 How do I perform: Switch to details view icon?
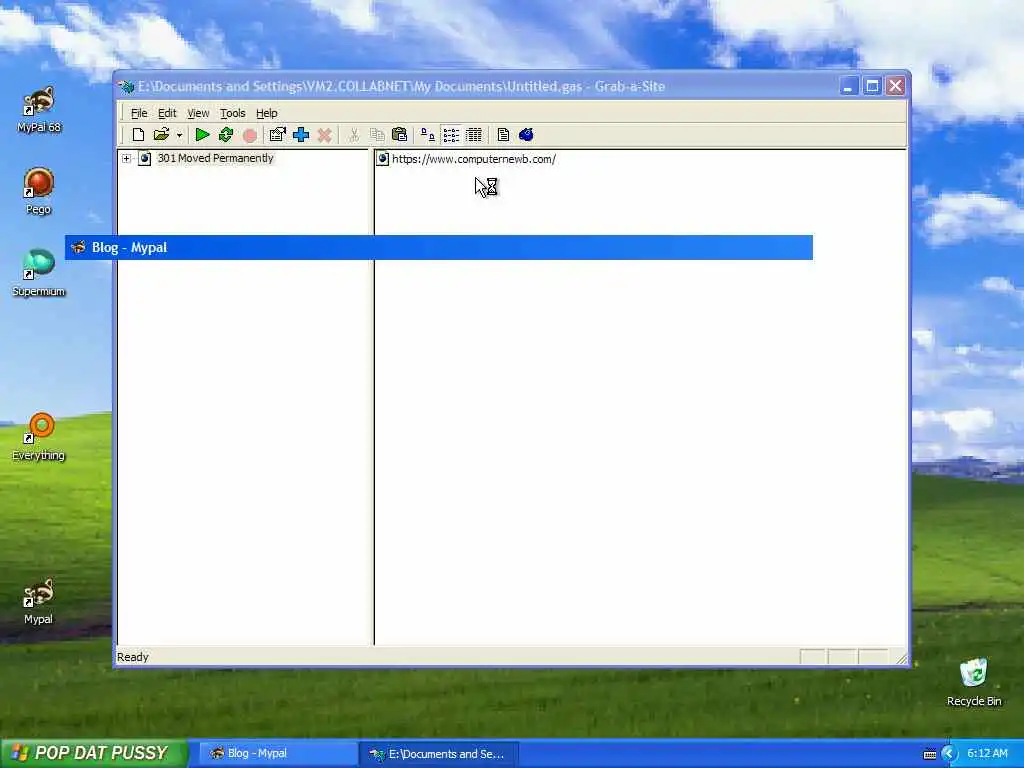coord(474,135)
